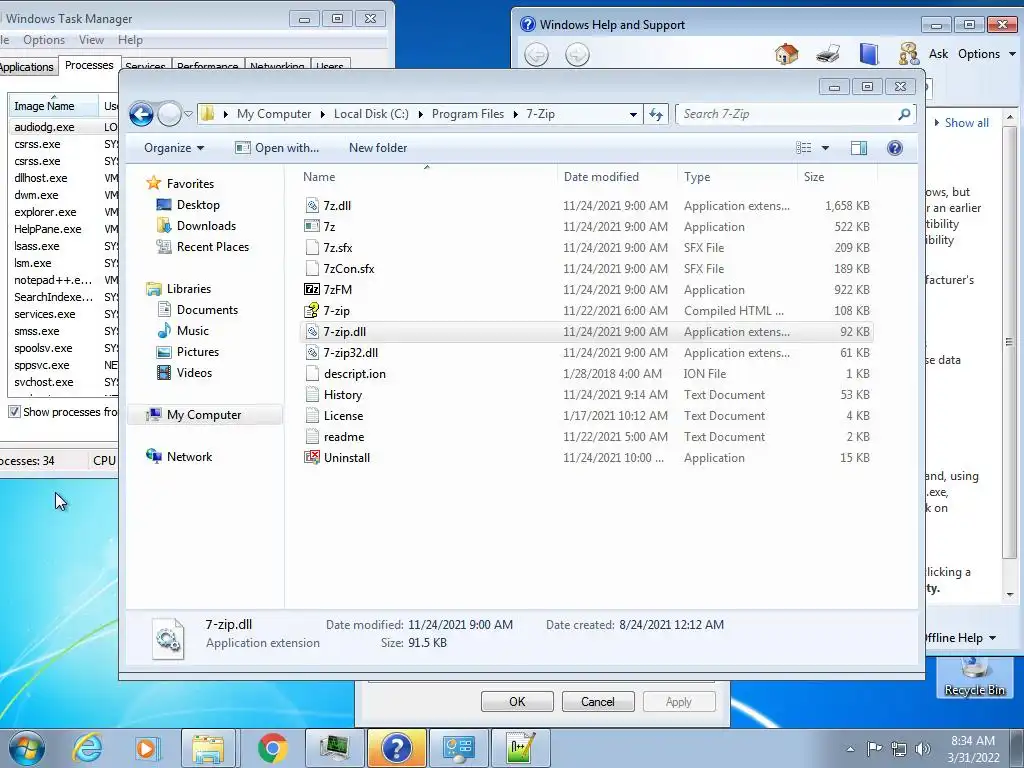This screenshot has width=1024, height=768.
Task: Open Google Chrome from taskbar
Action: point(272,748)
